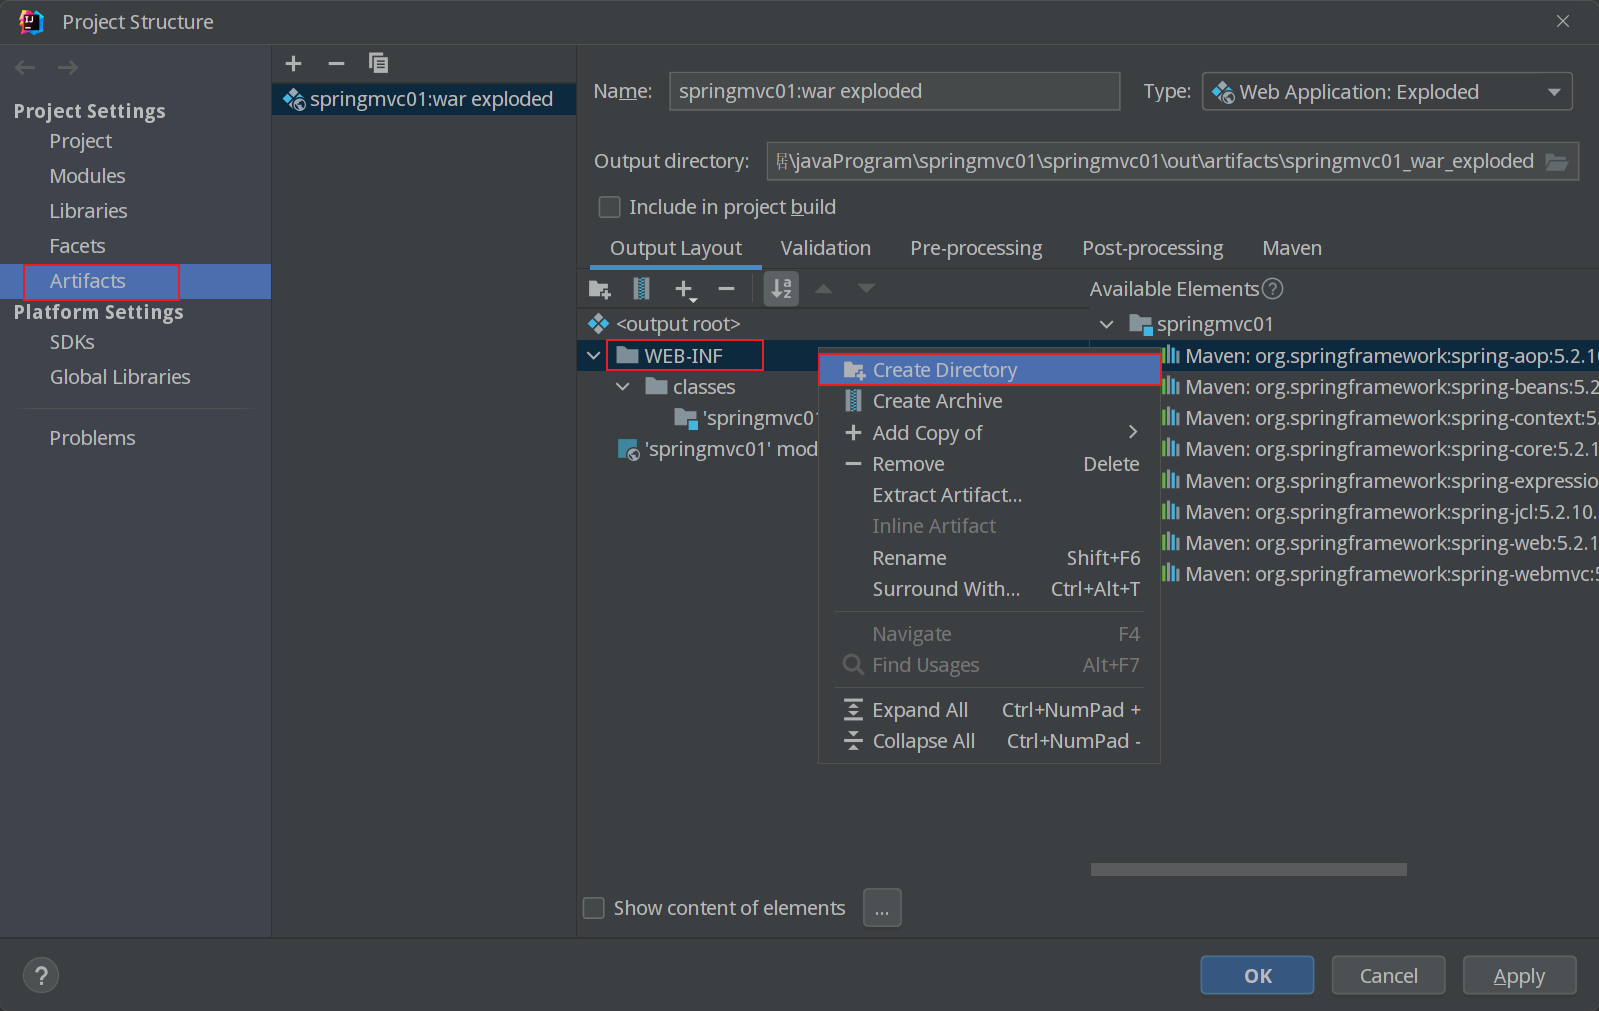Image resolution: width=1599 pixels, height=1011 pixels.
Task: Click the move down arrow icon
Action: 866,289
